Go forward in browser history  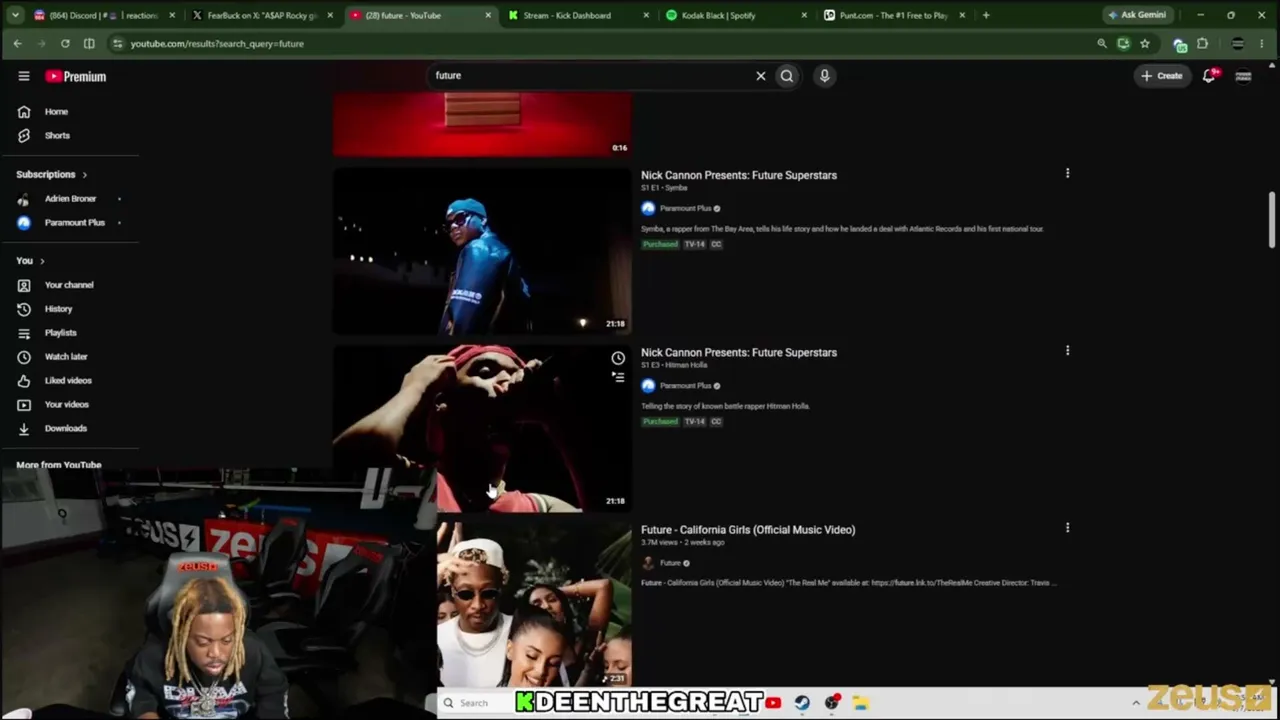(x=41, y=44)
